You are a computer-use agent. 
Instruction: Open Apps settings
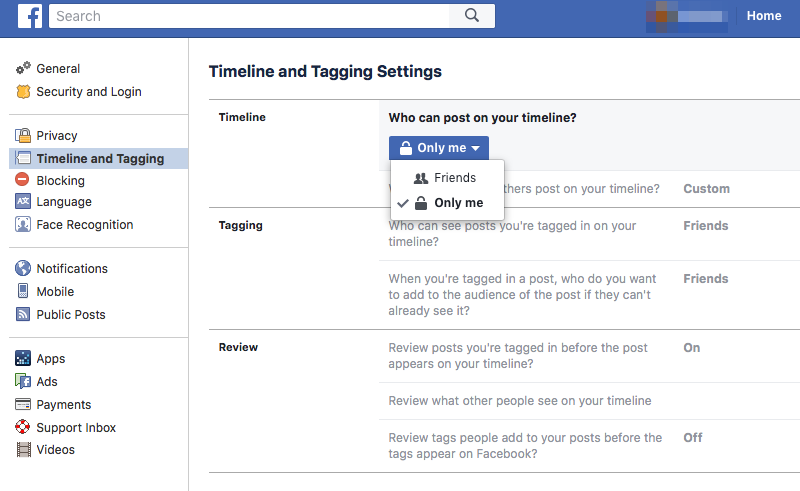(x=51, y=358)
